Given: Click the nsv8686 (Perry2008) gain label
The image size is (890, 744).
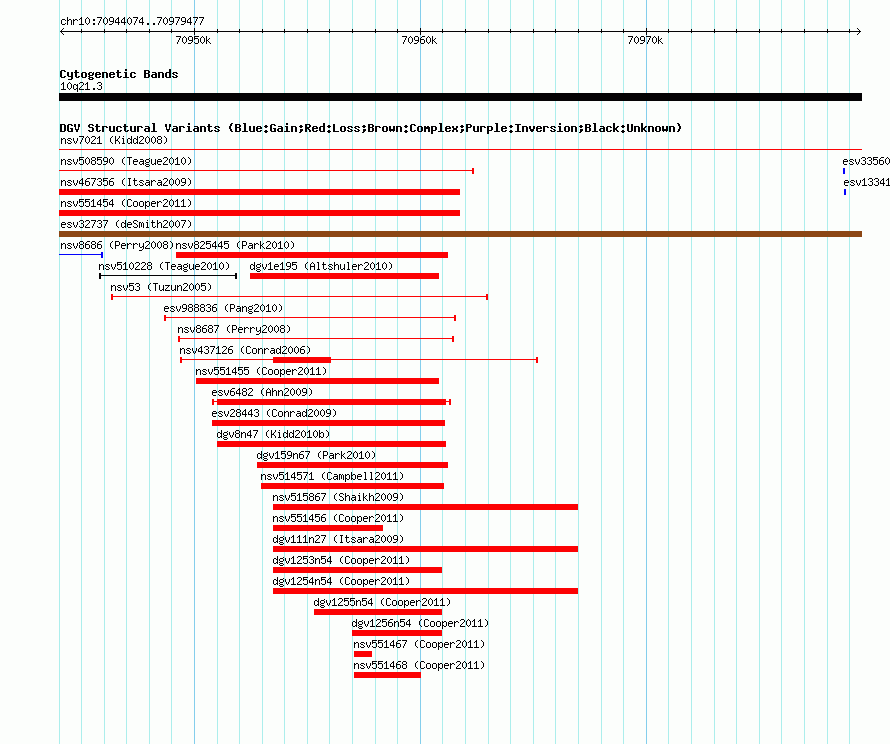Looking at the screenshot, I should [x=117, y=245].
